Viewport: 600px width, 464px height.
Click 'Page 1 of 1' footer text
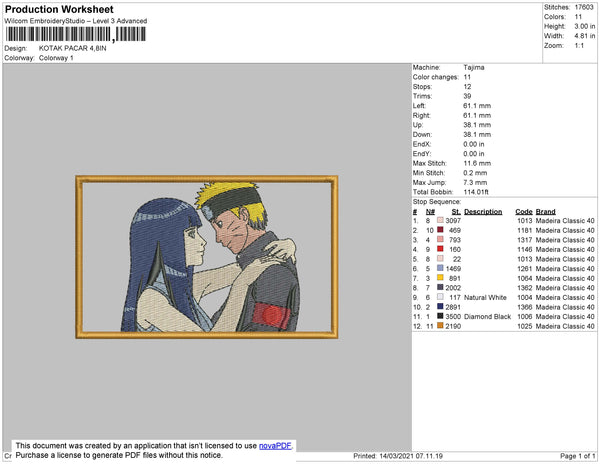pos(578,456)
